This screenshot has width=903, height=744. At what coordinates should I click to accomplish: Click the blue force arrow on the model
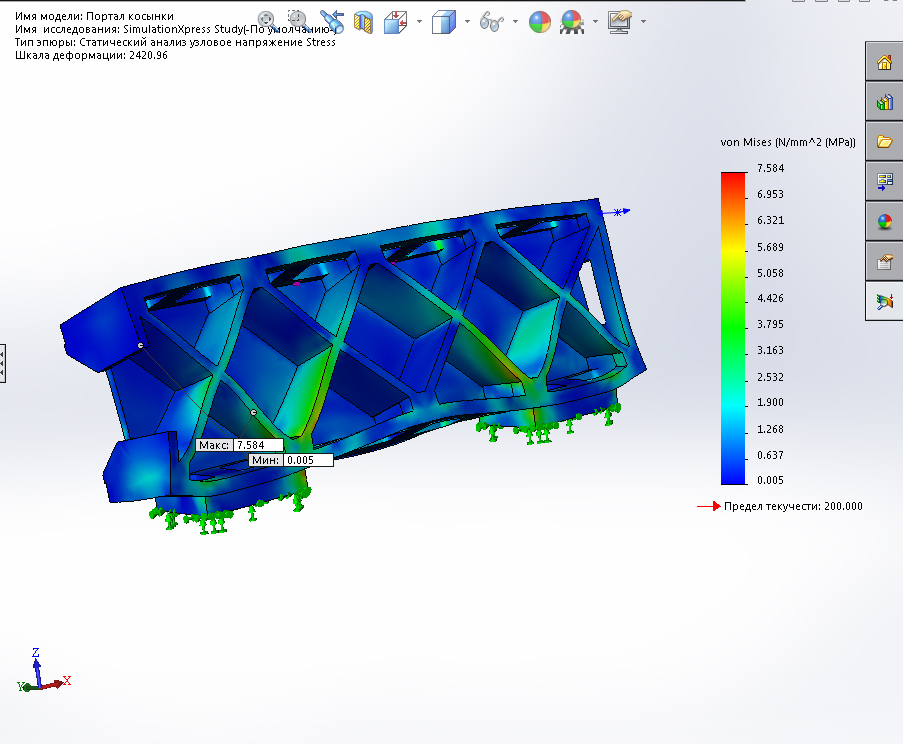[616, 212]
